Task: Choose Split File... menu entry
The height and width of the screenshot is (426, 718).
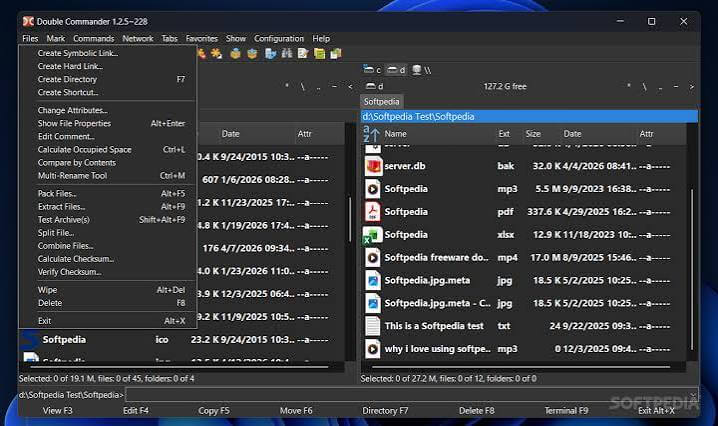Action: [x=108, y=233]
